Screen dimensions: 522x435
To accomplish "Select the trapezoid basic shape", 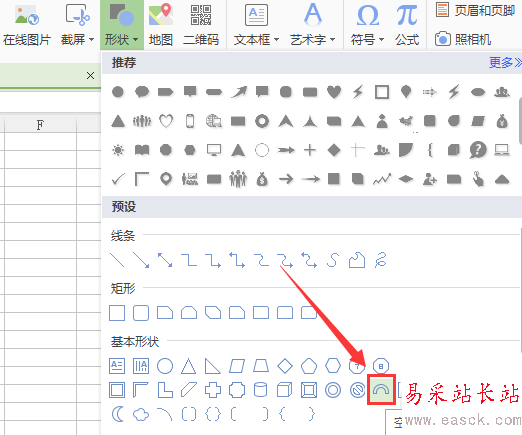I will [x=261, y=366].
